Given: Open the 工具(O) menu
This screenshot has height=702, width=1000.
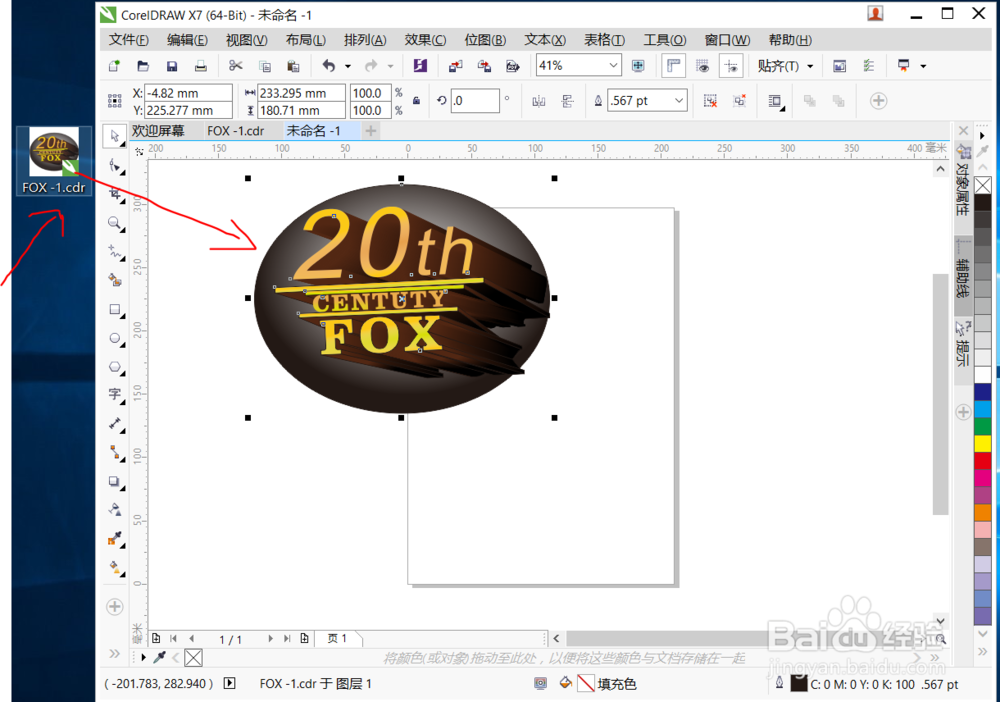Looking at the screenshot, I should tap(665, 40).
